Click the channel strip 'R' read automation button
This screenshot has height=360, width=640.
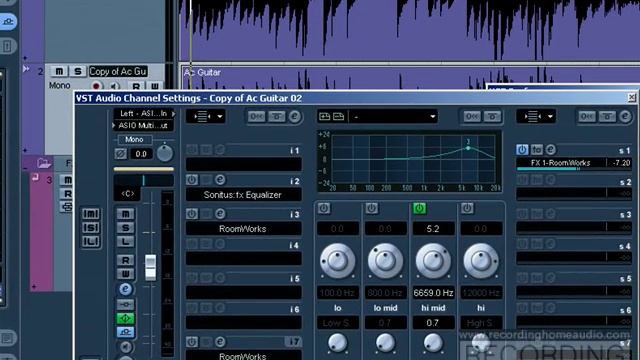[x=126, y=260]
